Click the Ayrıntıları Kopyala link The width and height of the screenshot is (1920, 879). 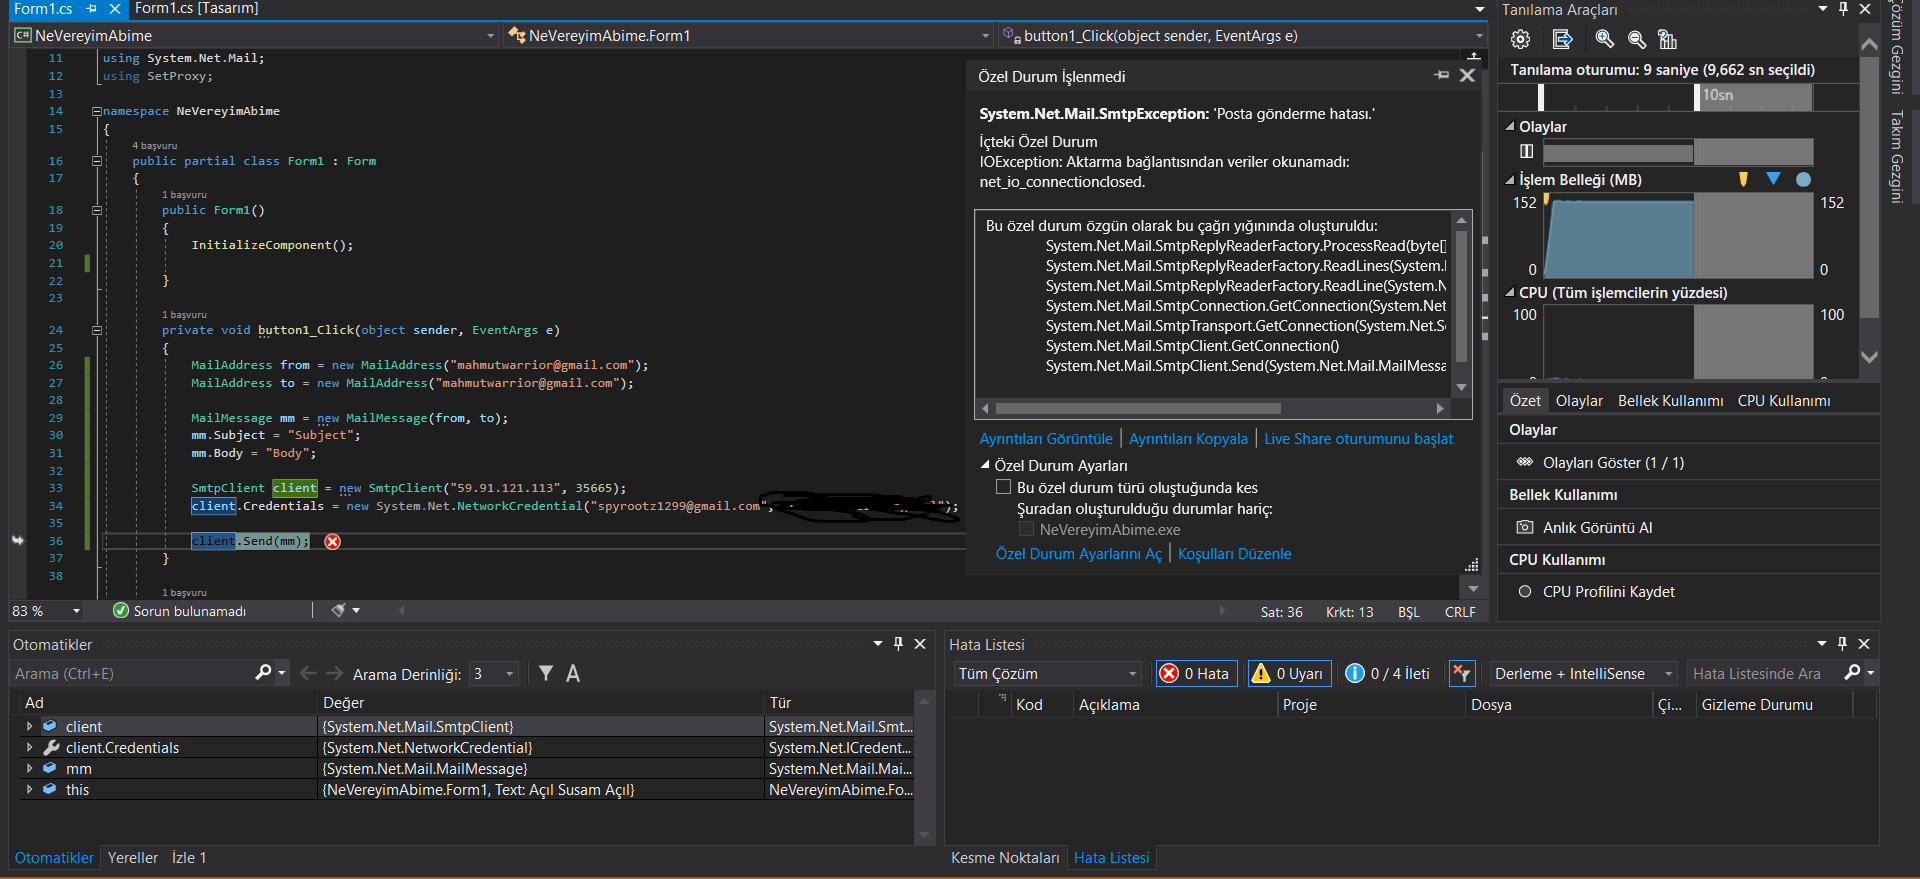click(1188, 438)
